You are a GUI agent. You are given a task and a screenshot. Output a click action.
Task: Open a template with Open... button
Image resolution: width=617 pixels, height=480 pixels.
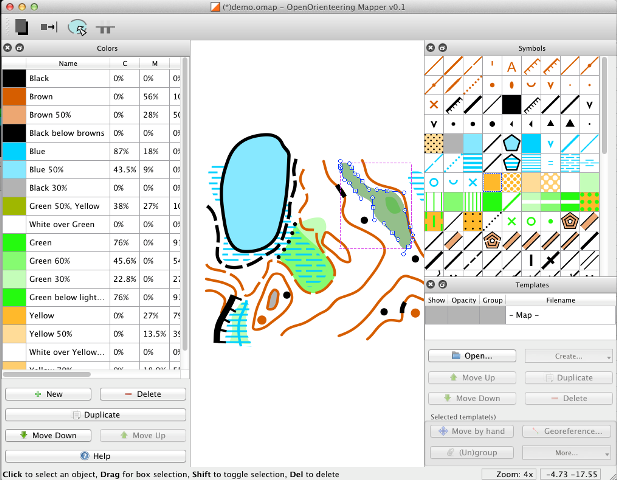click(x=472, y=356)
